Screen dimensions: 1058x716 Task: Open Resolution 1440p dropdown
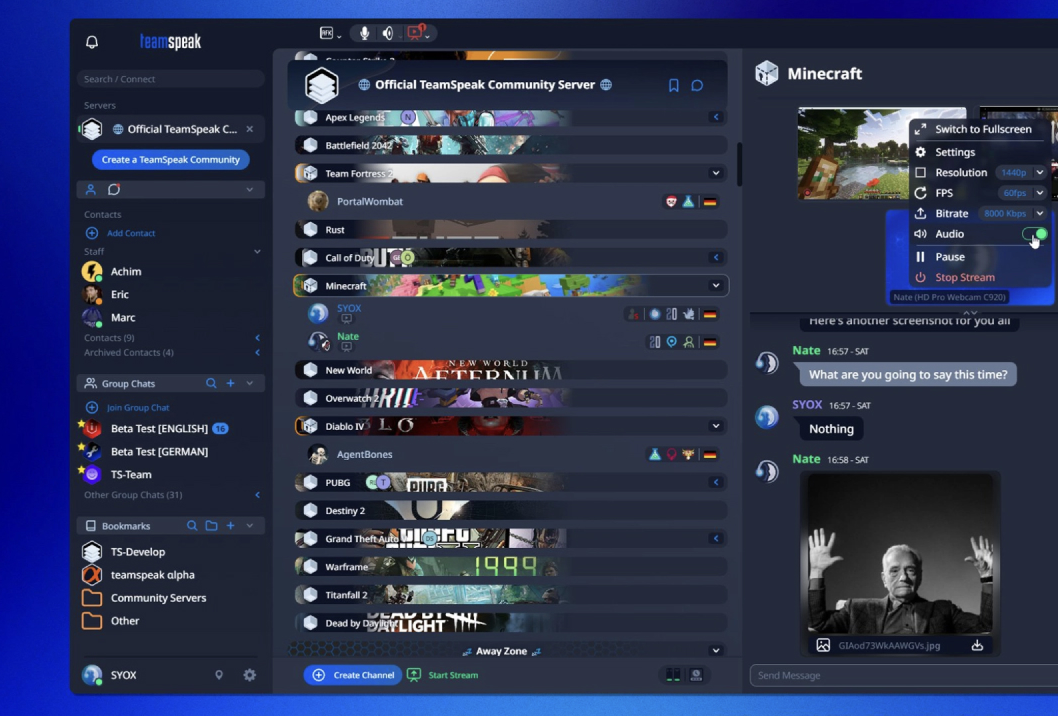[1022, 173]
